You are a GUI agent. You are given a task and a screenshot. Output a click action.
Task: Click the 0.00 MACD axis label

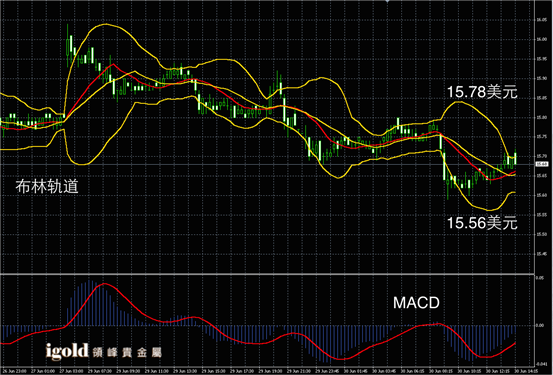pos(540,325)
